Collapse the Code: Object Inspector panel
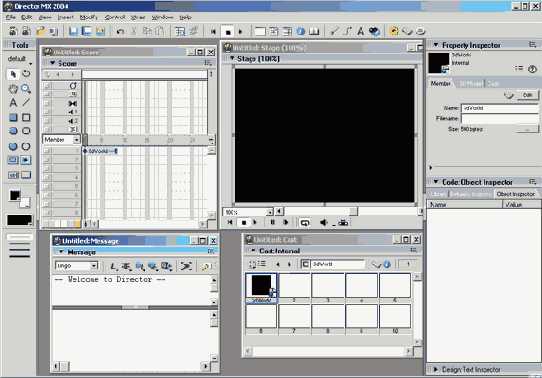 [436, 182]
